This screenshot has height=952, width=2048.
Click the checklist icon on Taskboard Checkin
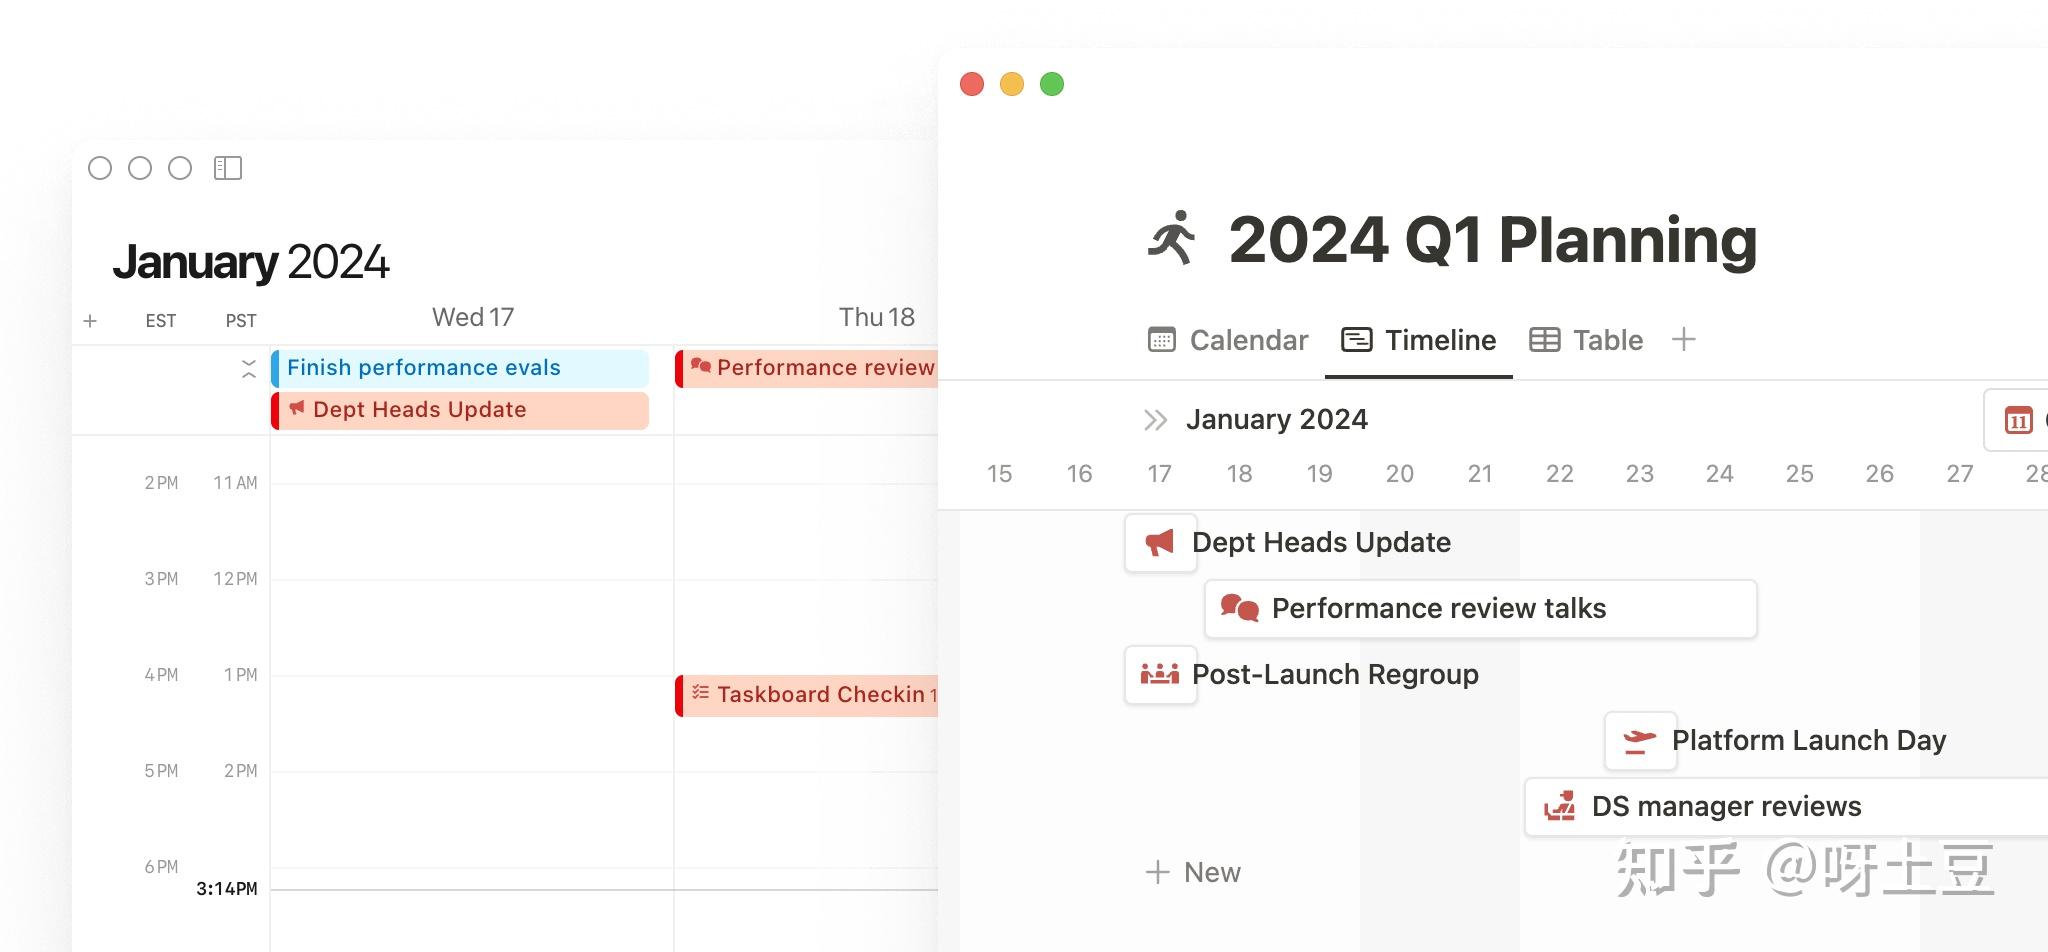point(700,693)
